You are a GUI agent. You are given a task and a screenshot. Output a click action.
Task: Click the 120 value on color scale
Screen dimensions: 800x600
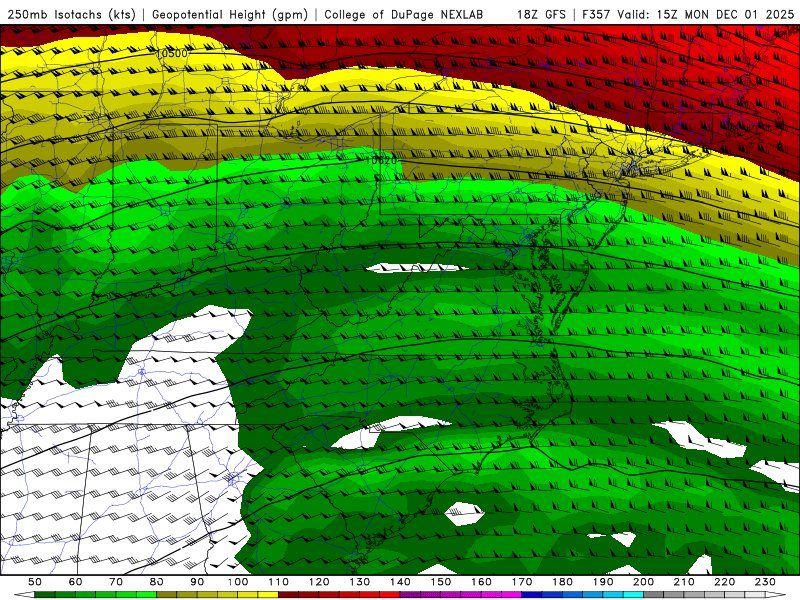click(319, 582)
